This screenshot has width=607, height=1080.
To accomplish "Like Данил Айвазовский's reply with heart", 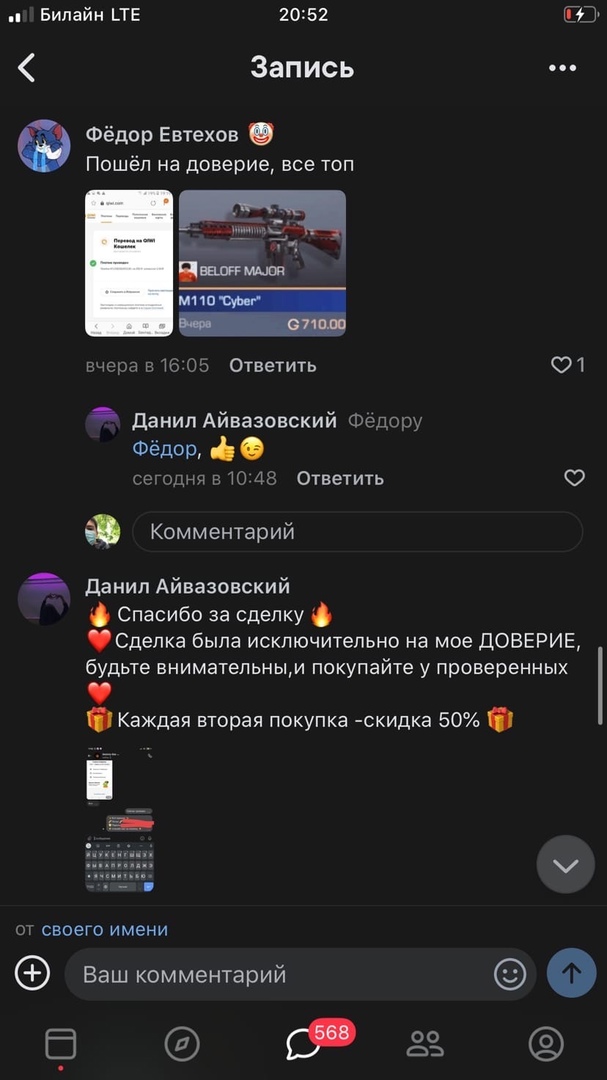I will [x=574, y=477].
